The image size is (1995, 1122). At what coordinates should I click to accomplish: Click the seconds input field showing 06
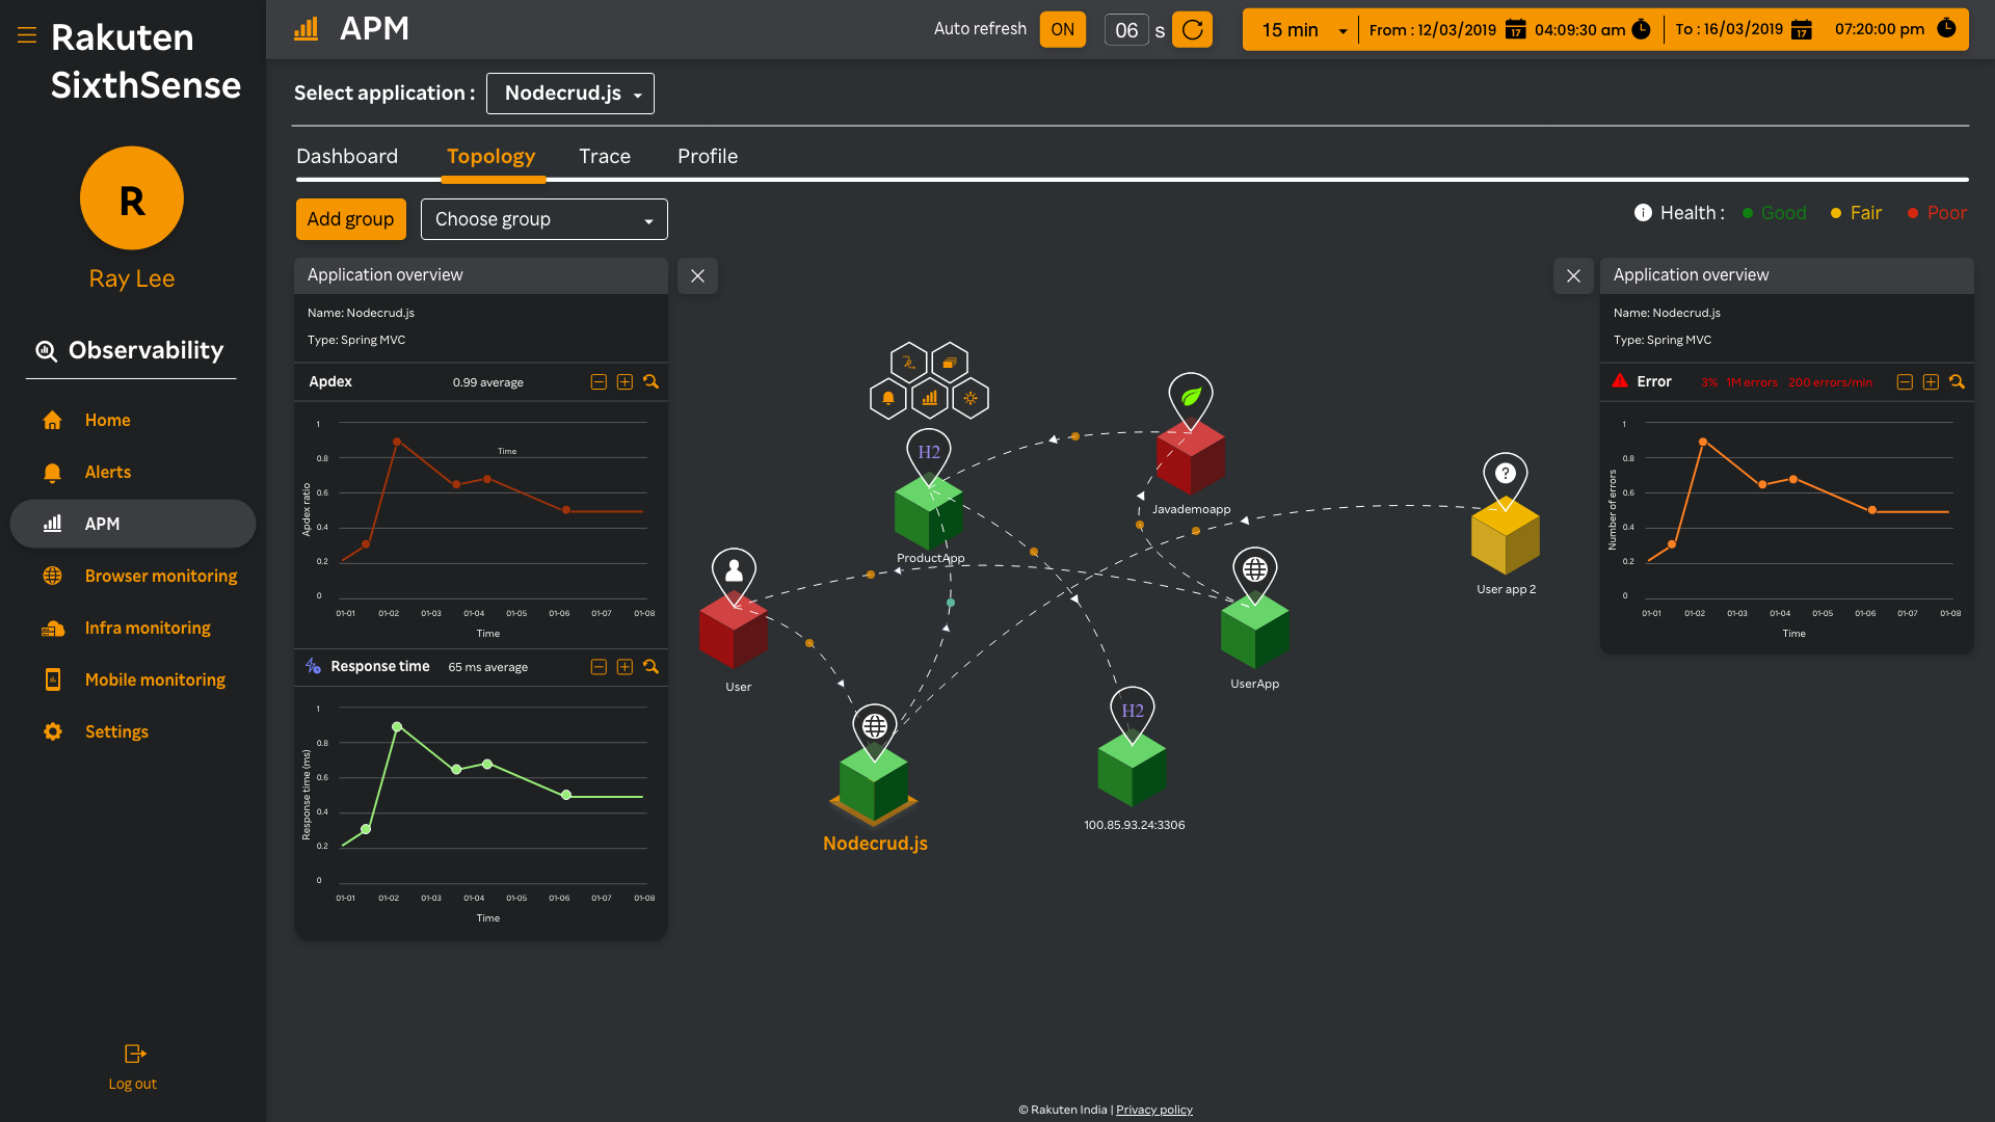(1126, 29)
